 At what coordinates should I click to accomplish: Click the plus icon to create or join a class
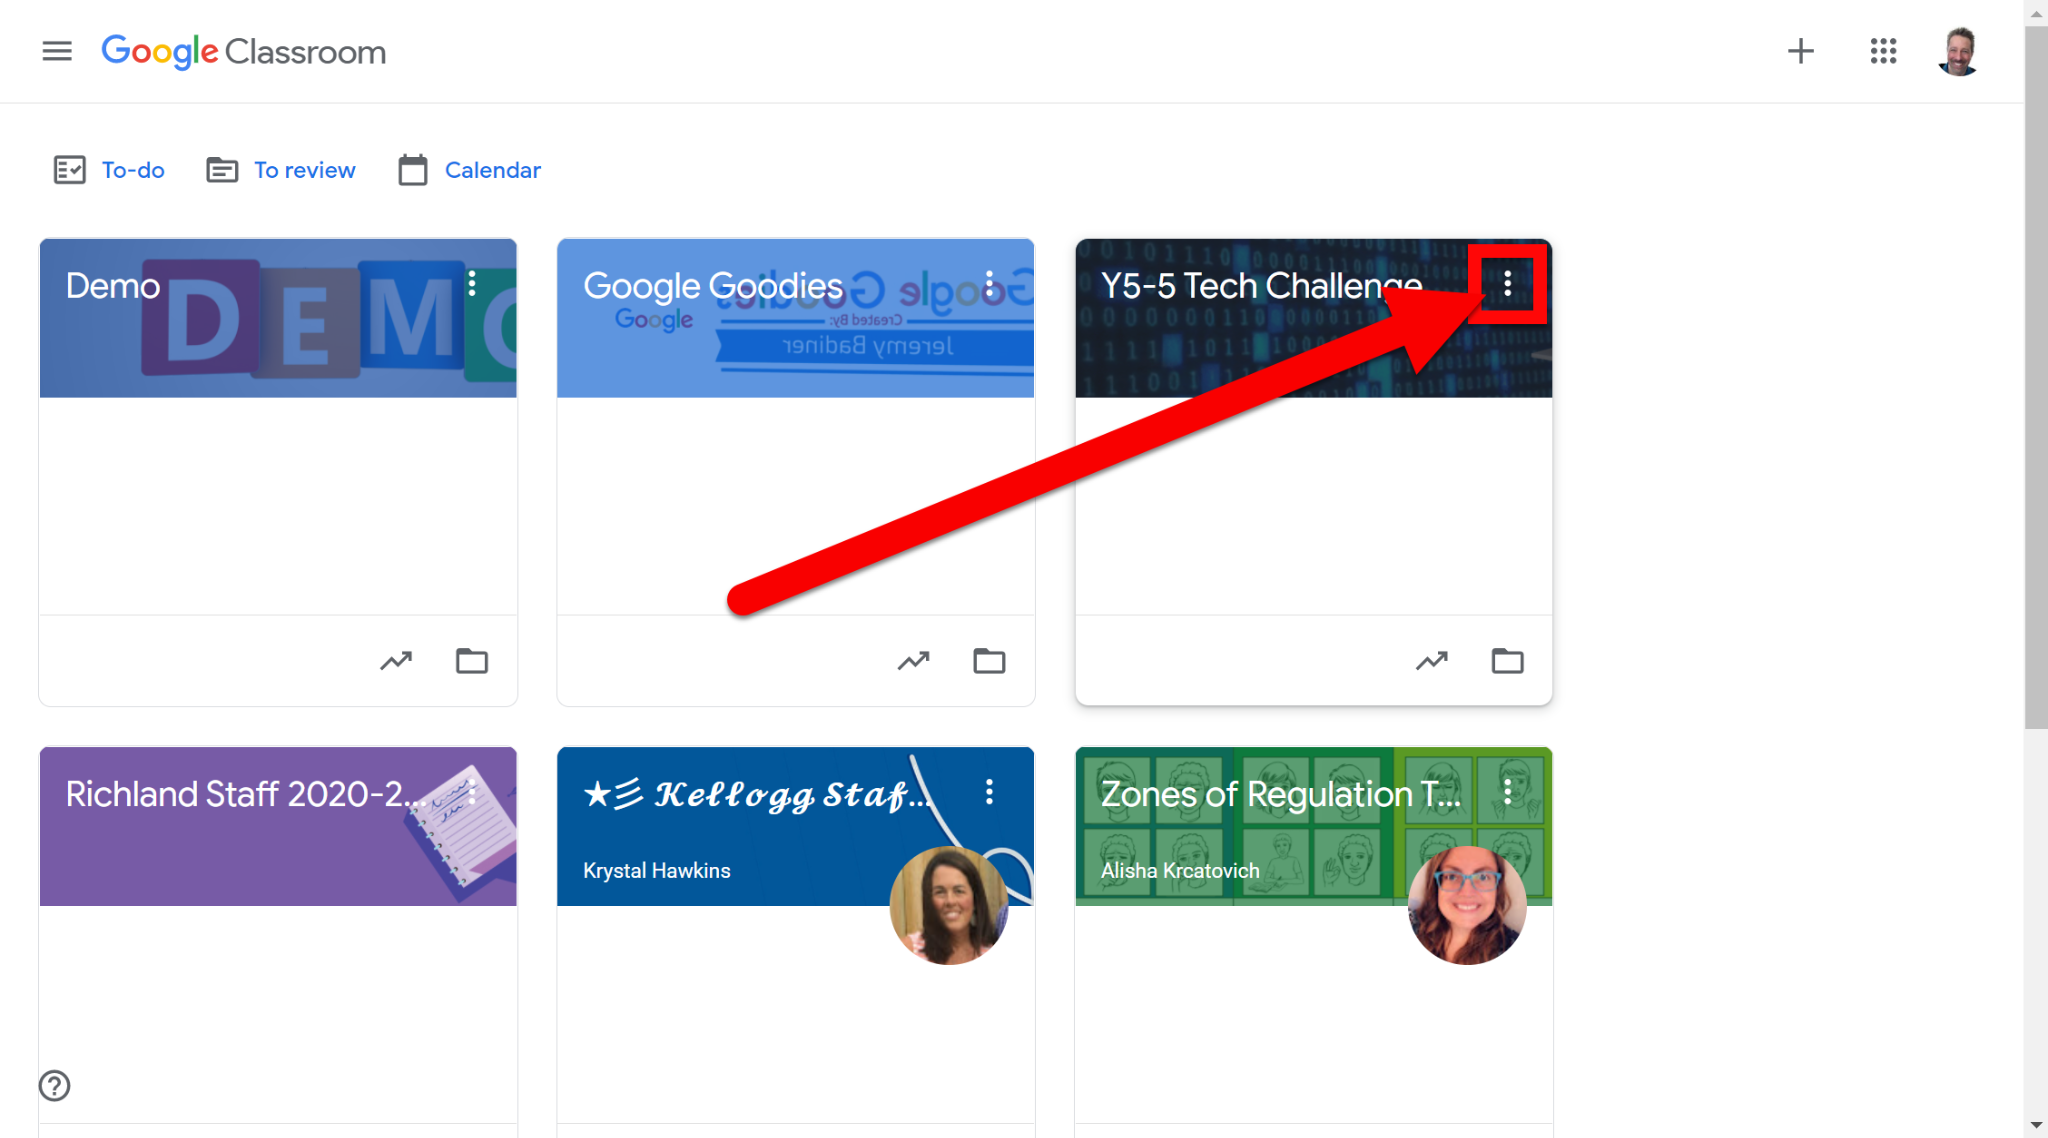pyautogui.click(x=1800, y=51)
